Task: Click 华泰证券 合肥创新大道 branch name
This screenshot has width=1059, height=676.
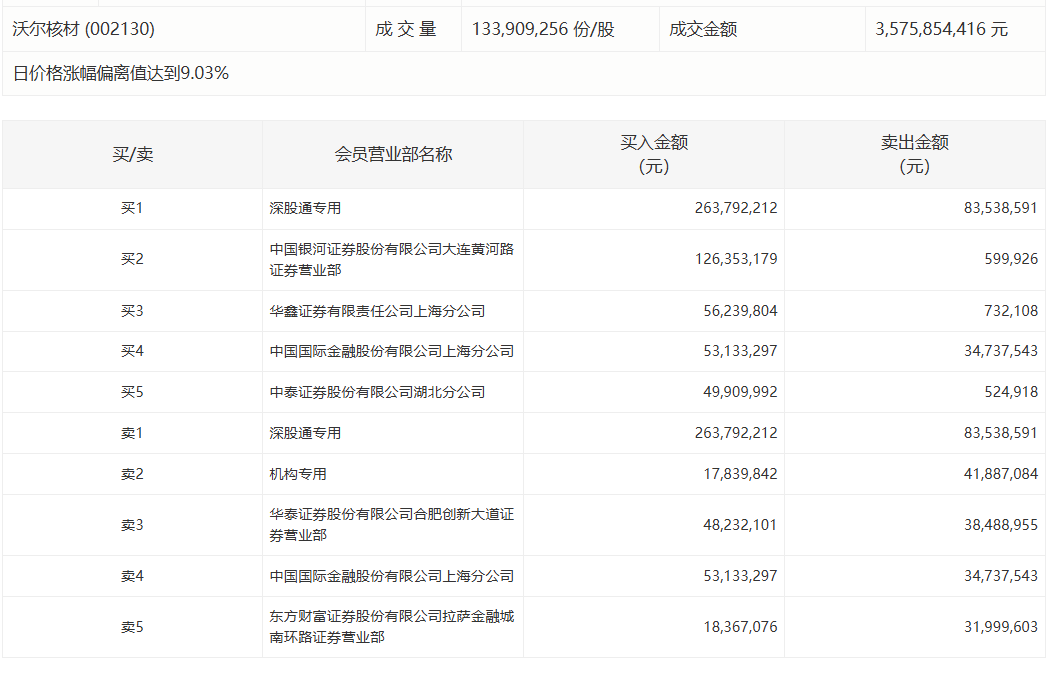Action: point(391,524)
